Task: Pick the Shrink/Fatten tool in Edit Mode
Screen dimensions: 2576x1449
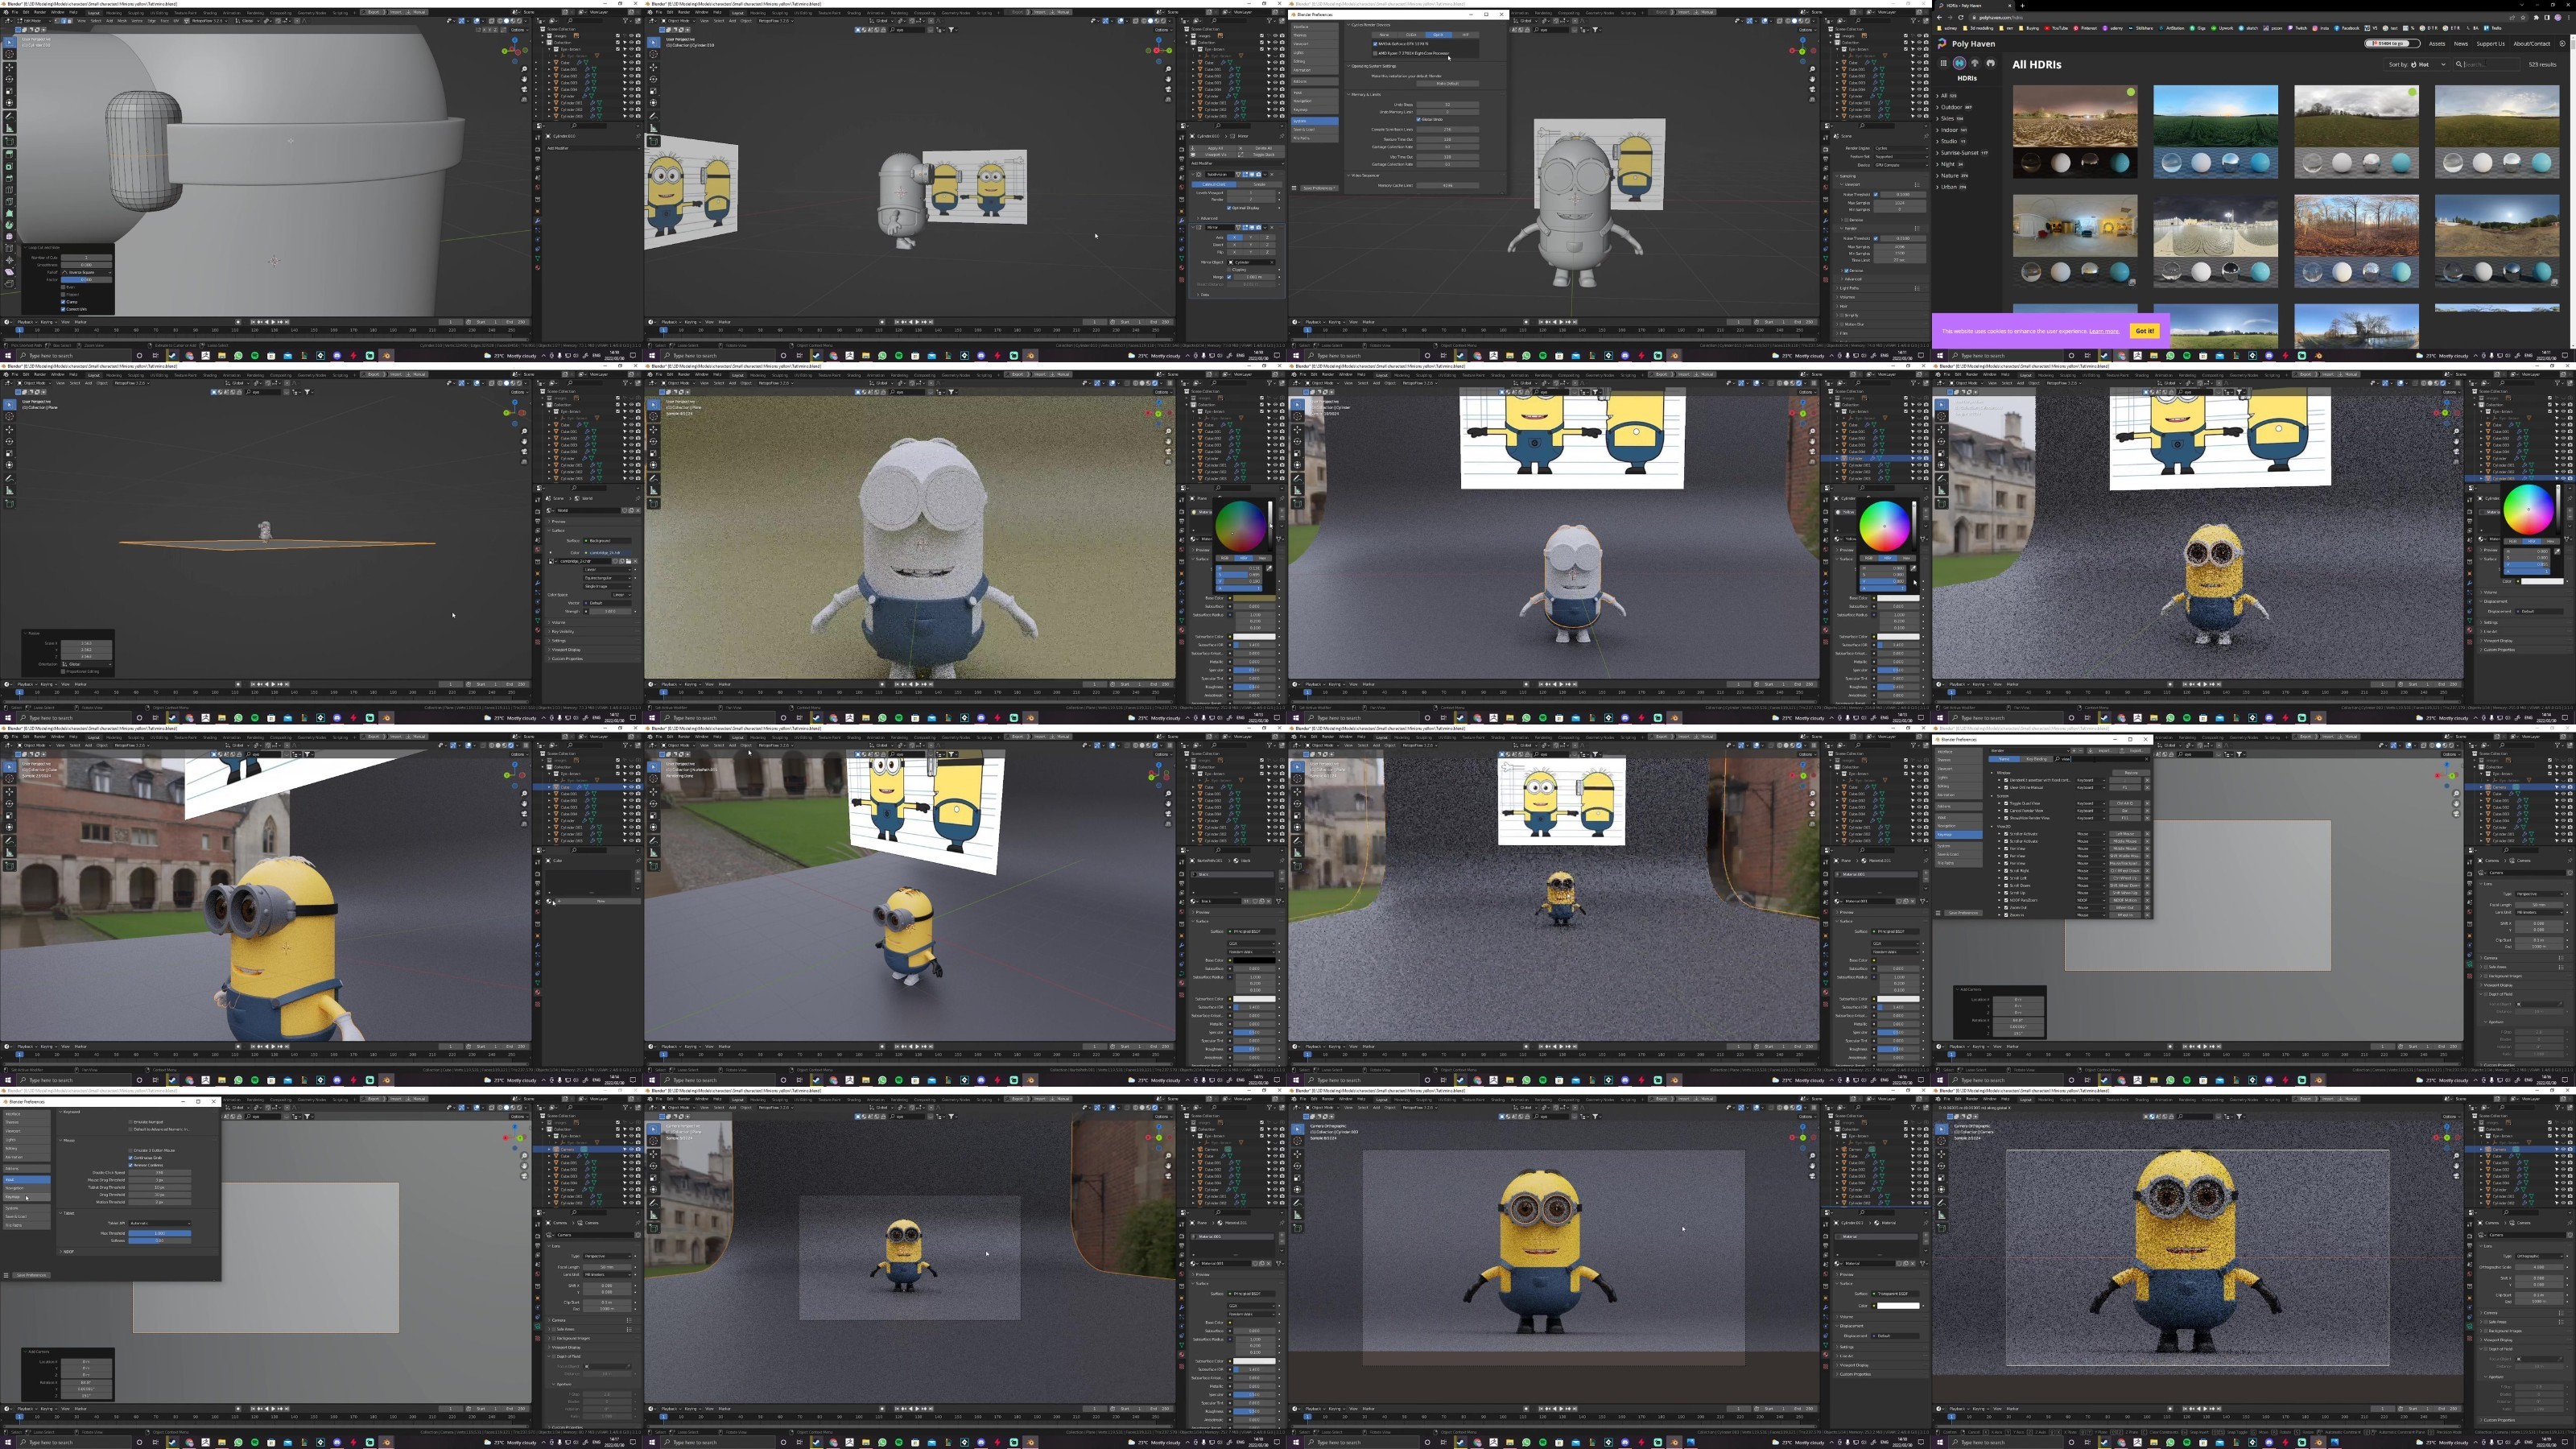Action: pos(9,260)
